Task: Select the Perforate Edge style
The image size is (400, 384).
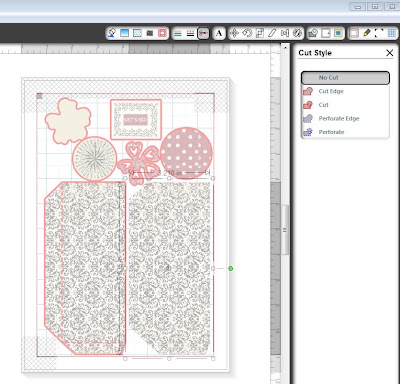Action: point(345,119)
